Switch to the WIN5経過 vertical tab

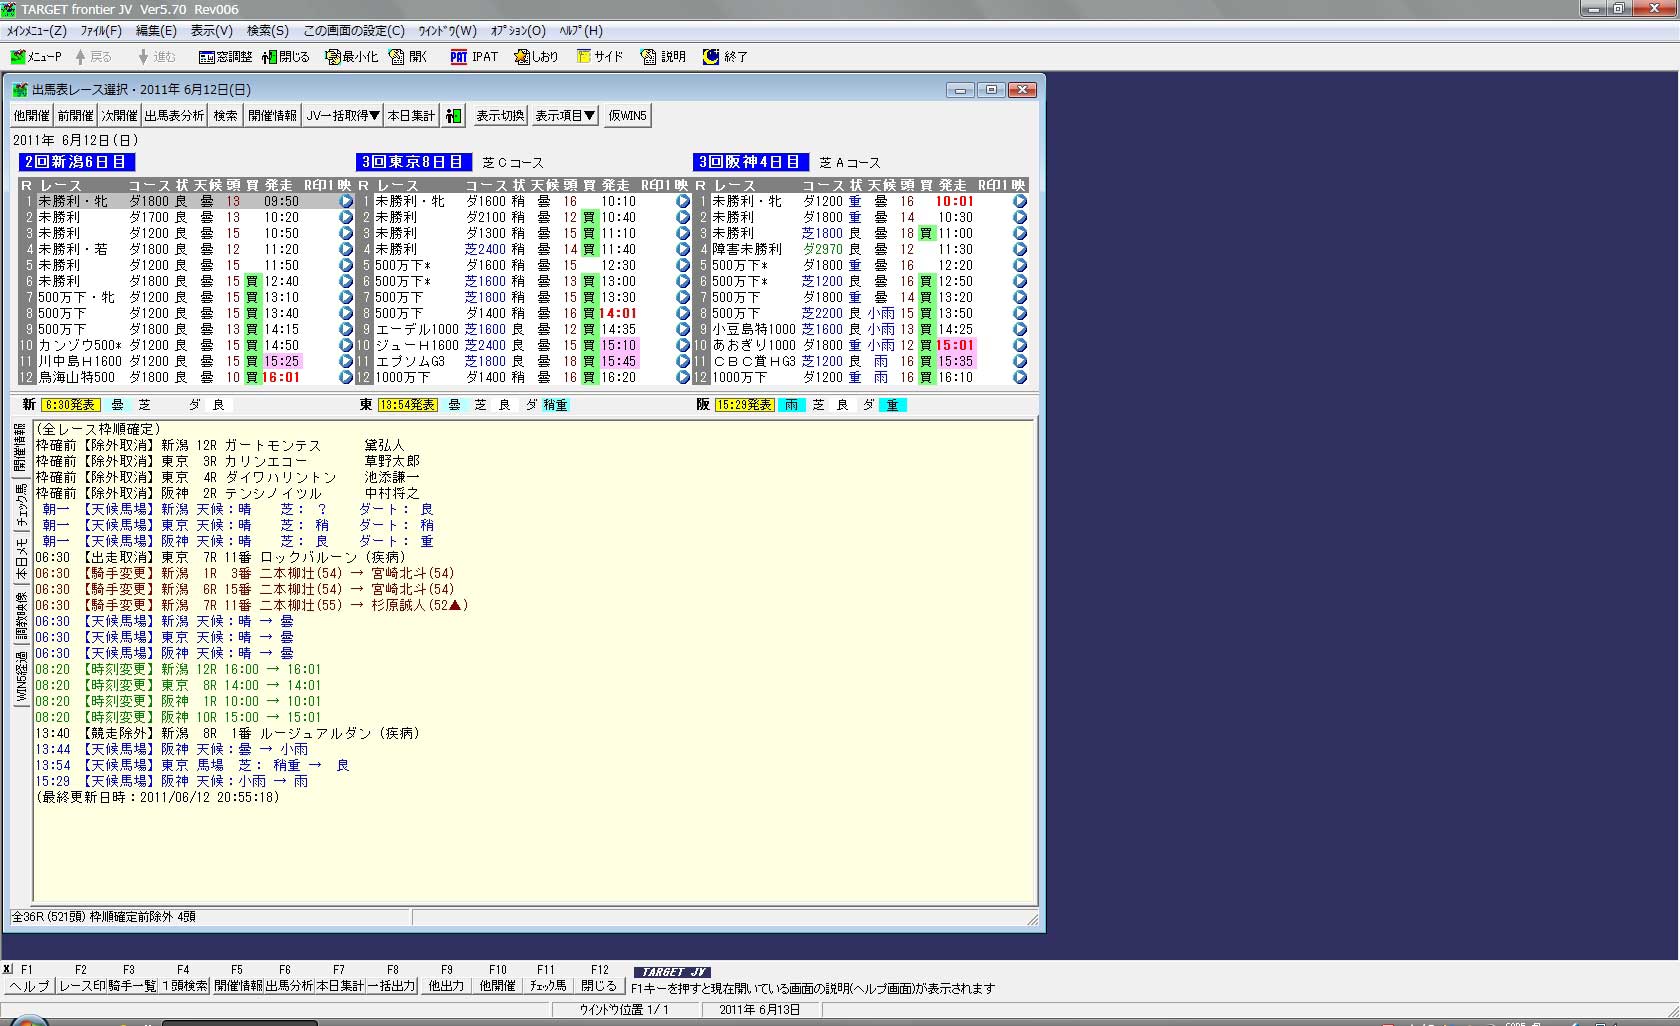[21, 676]
